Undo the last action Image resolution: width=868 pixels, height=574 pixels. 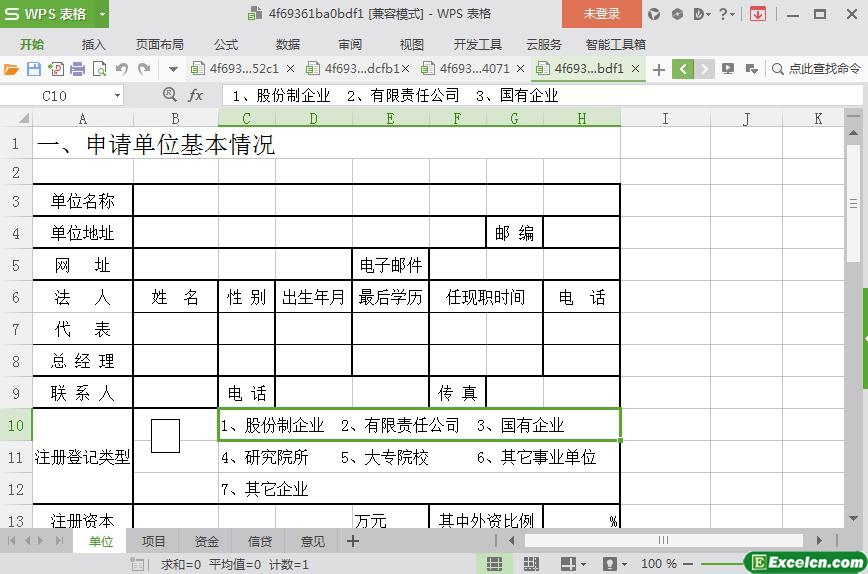[x=122, y=69]
